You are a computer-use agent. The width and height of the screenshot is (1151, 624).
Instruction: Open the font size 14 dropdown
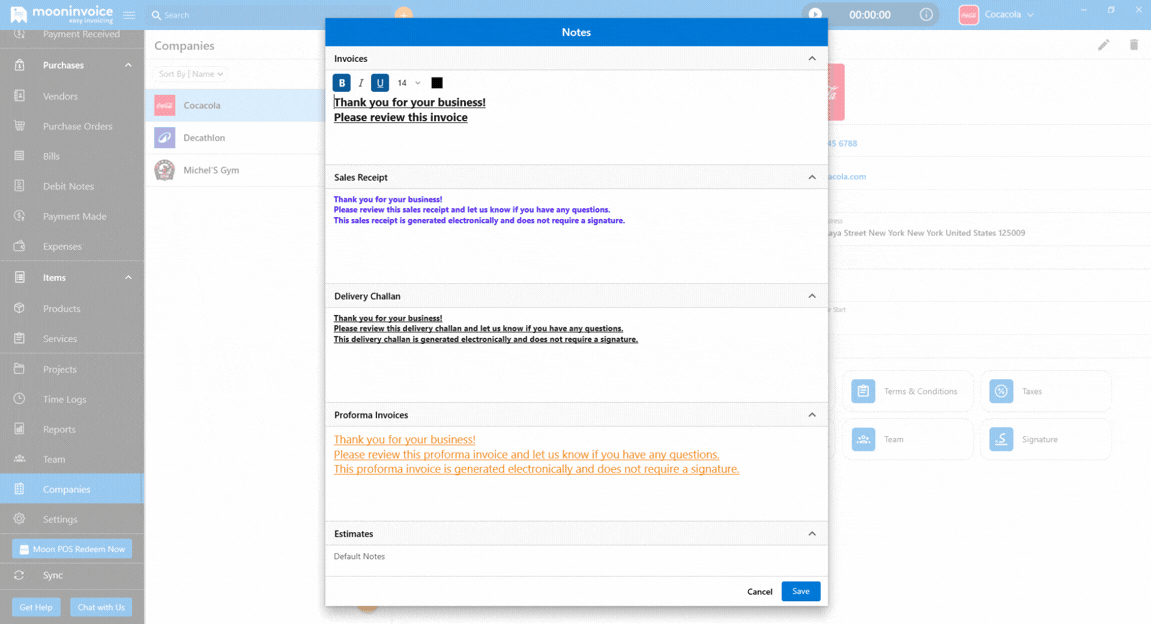408,83
